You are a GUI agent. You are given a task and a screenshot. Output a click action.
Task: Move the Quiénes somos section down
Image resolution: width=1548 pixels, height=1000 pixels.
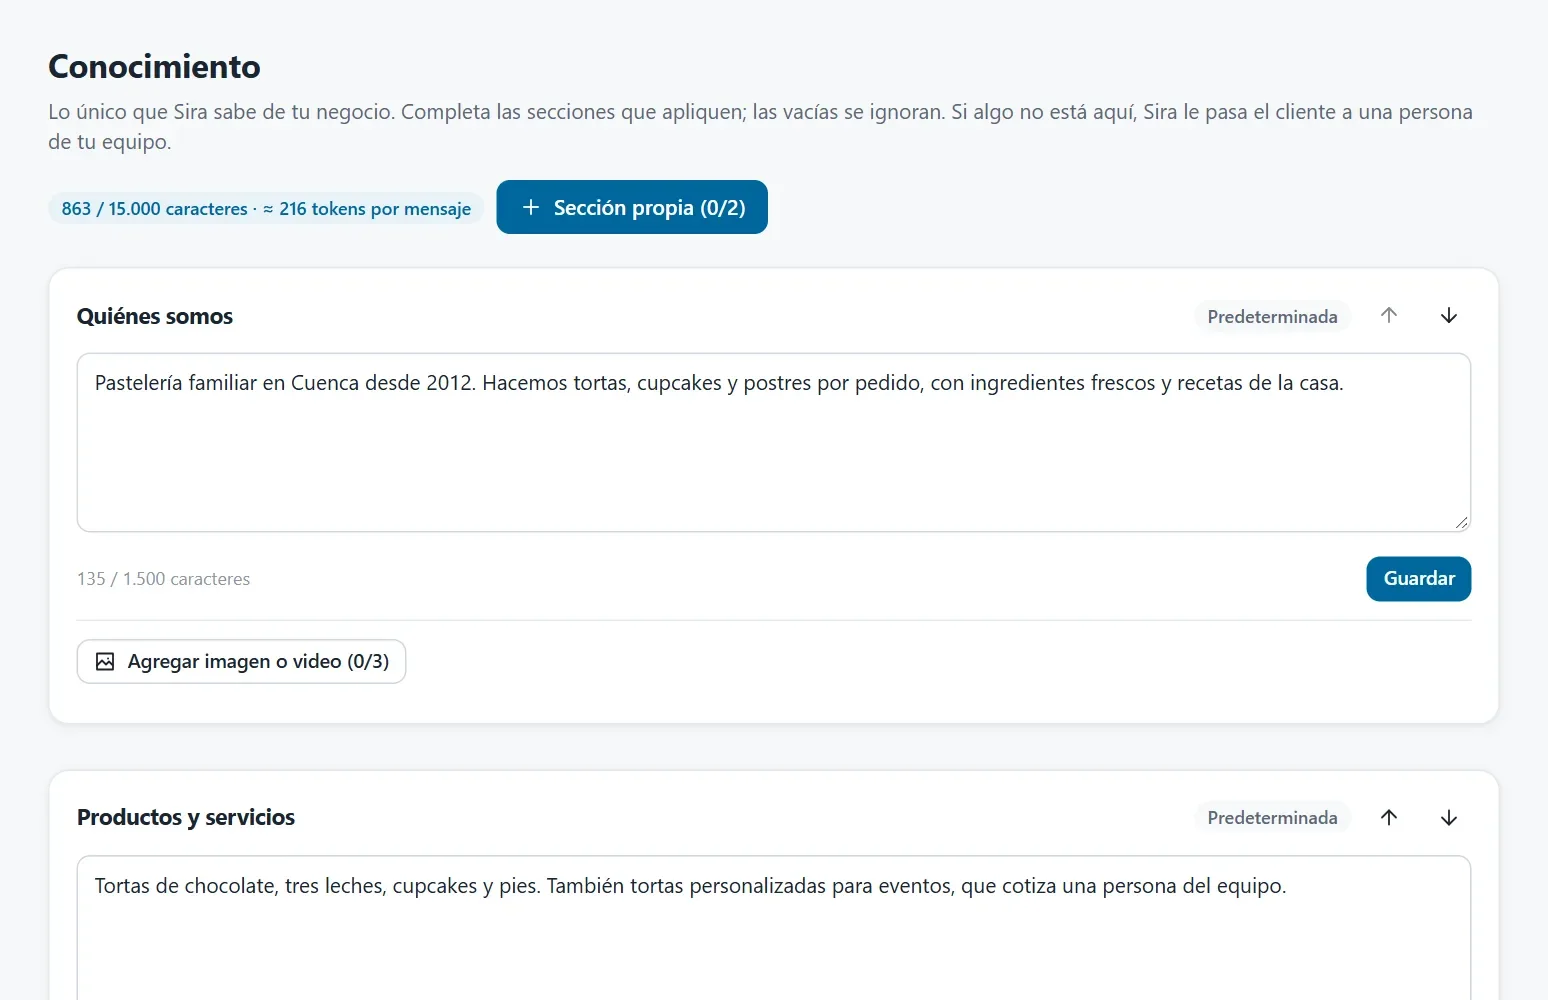[x=1448, y=316]
